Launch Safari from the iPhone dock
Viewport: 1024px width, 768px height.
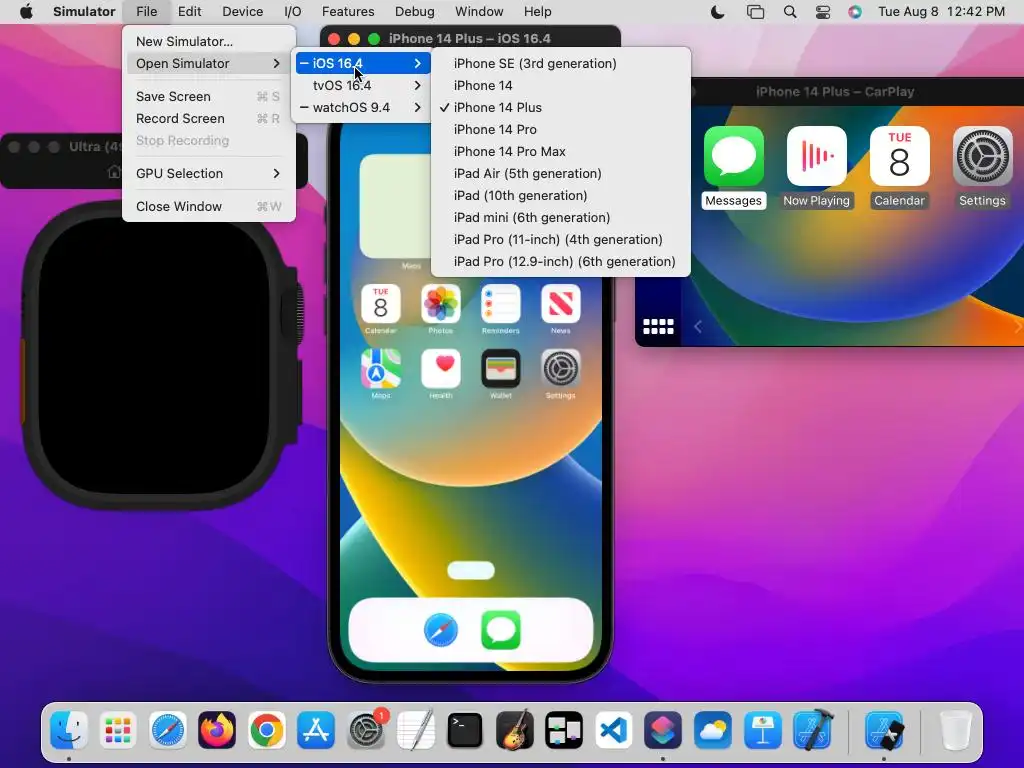tap(441, 630)
